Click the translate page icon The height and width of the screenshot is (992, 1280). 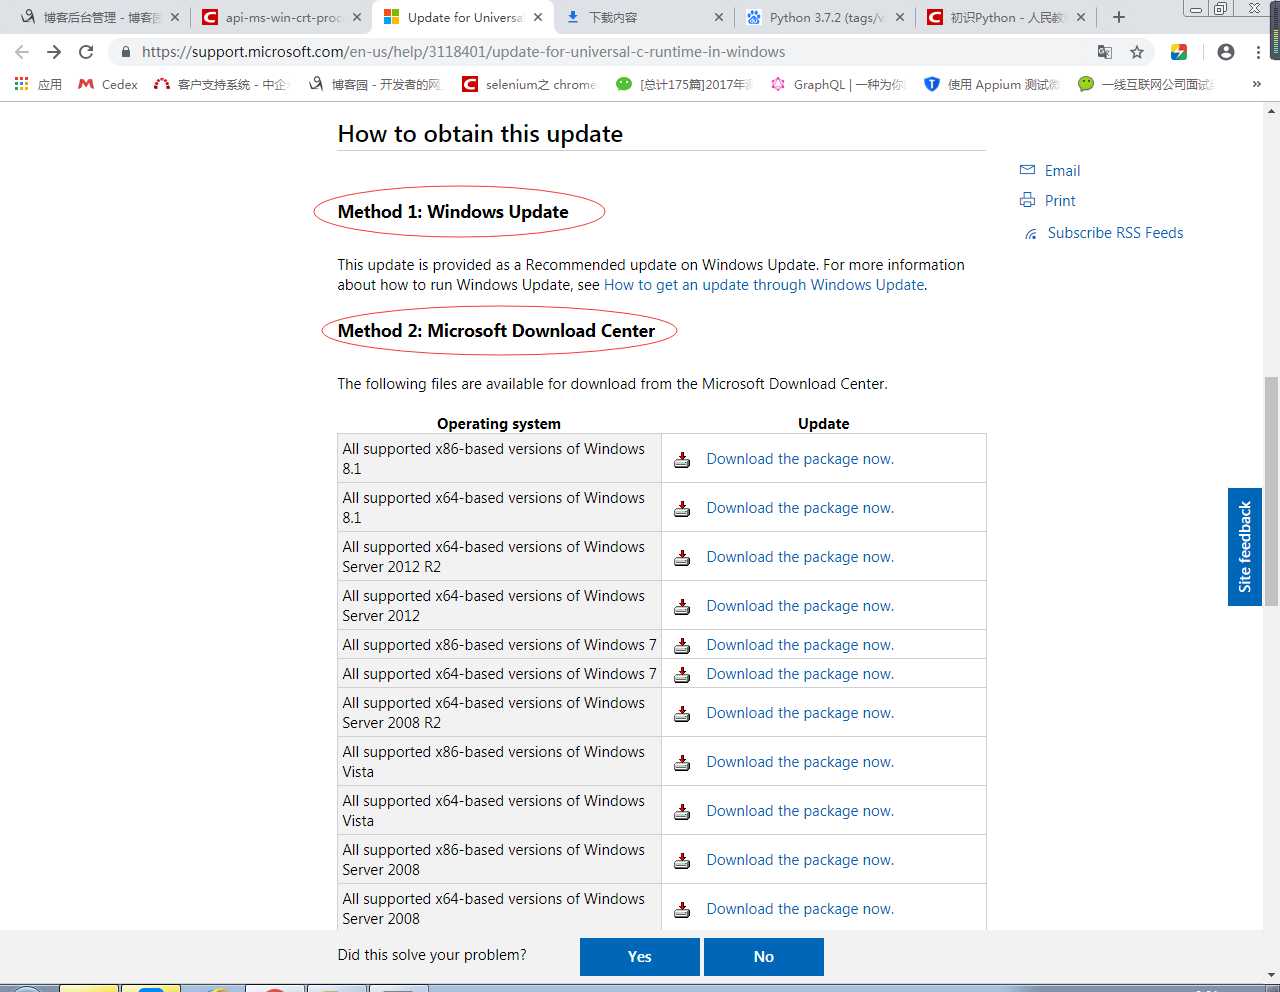point(1105,52)
